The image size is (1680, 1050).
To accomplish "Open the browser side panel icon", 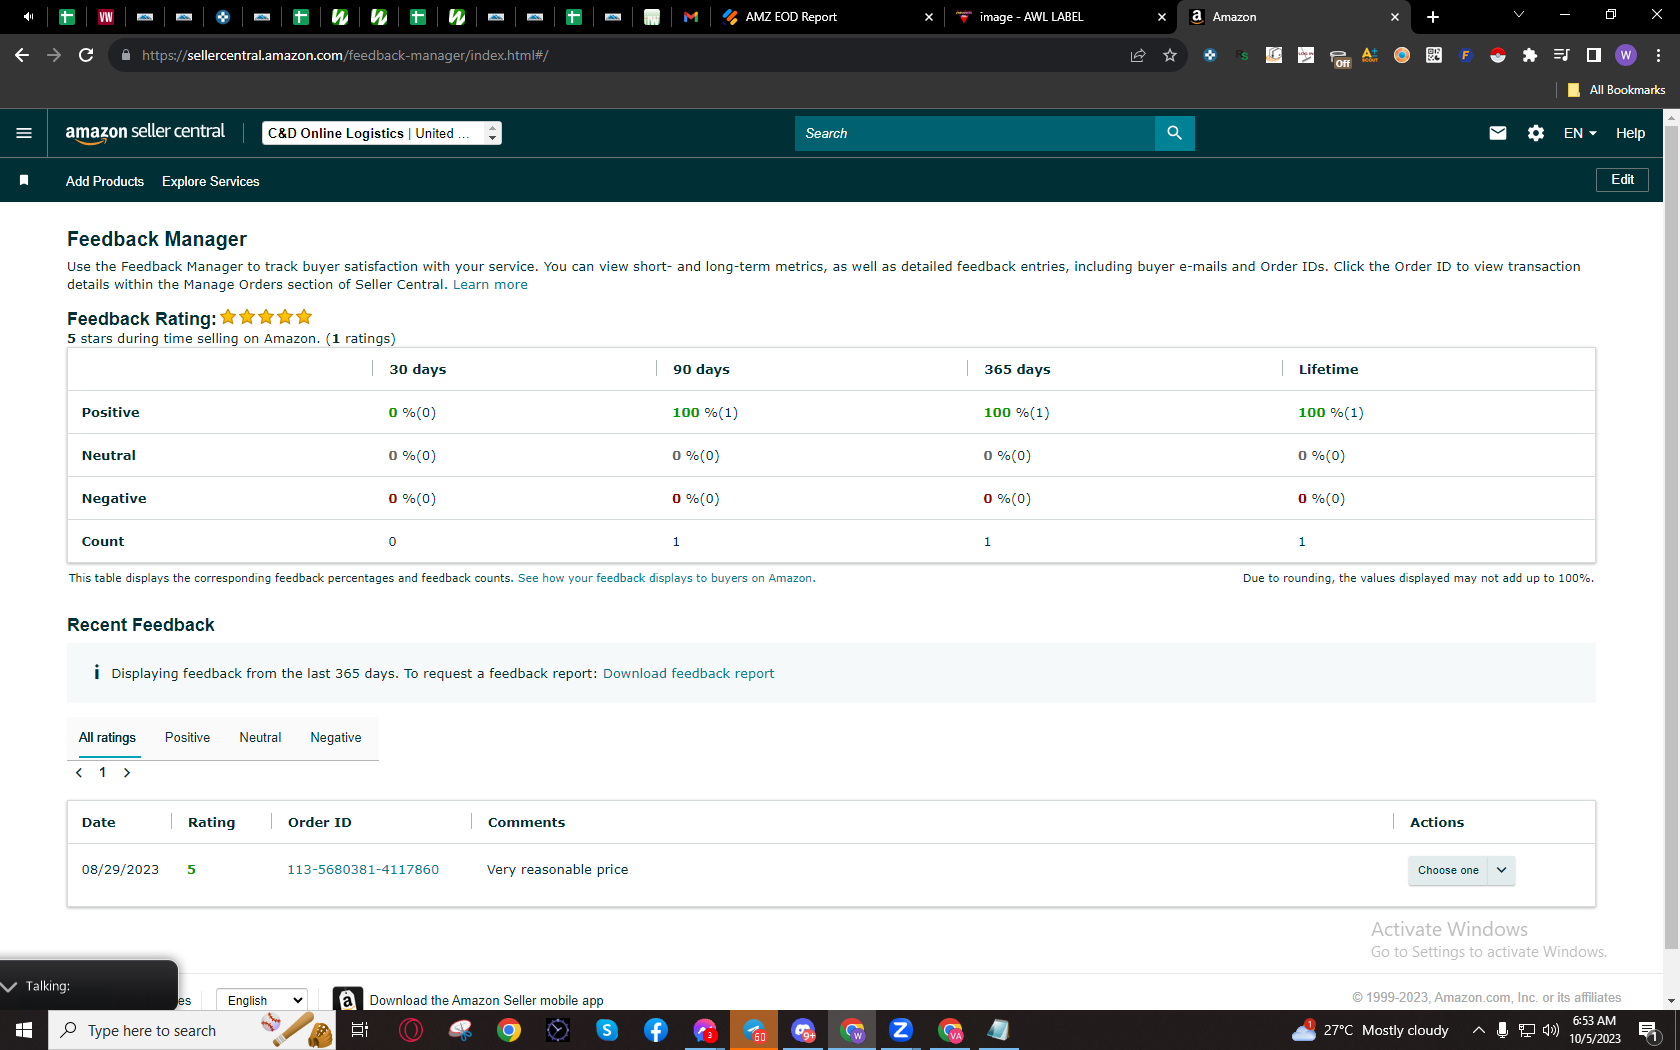I will [1594, 55].
